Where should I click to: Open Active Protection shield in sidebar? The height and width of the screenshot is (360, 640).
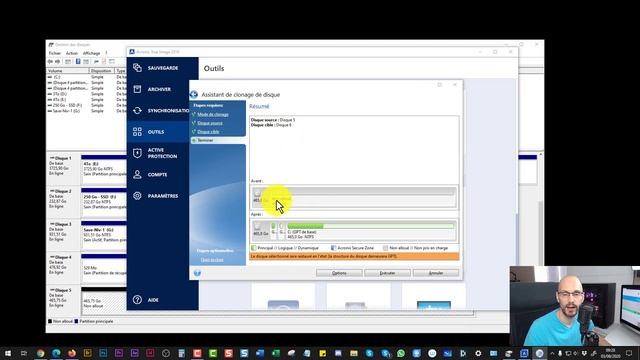tap(137, 153)
